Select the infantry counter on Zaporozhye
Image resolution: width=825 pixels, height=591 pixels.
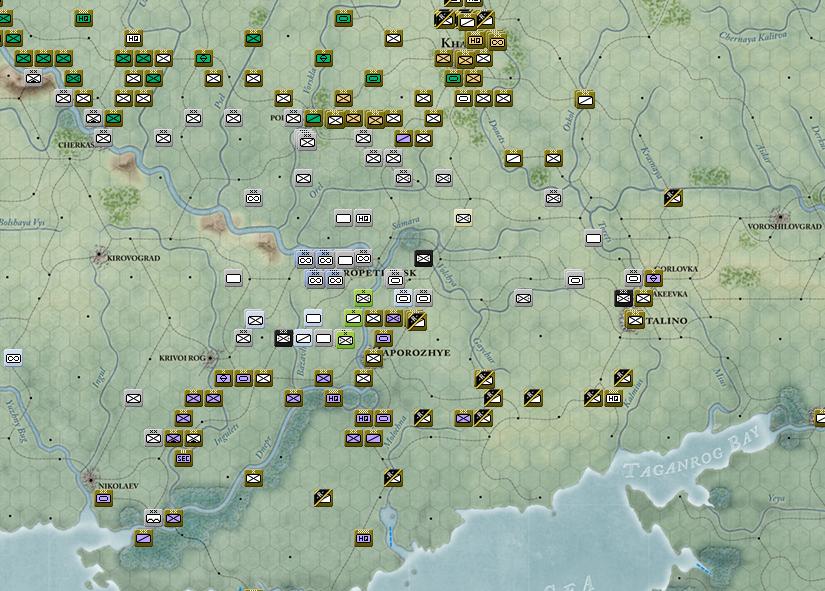pos(374,358)
